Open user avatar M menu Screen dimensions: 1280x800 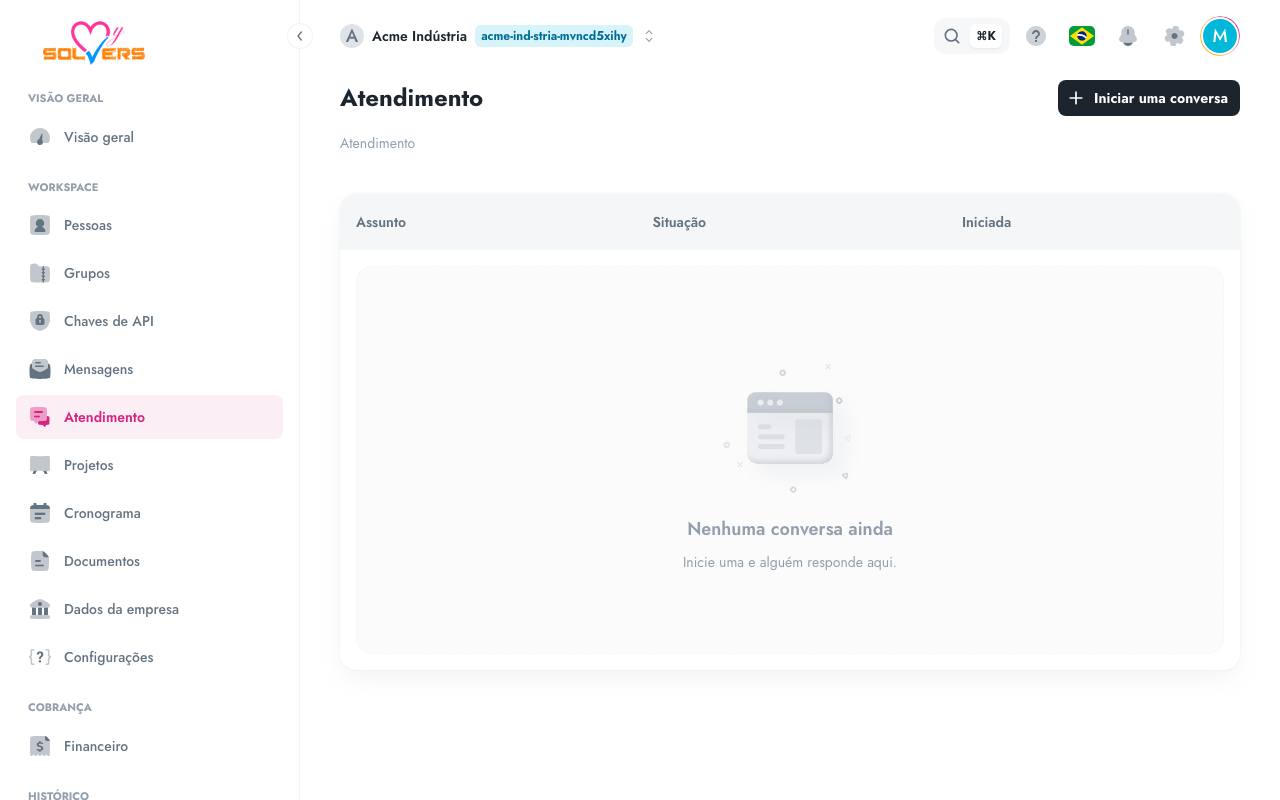tap(1220, 36)
